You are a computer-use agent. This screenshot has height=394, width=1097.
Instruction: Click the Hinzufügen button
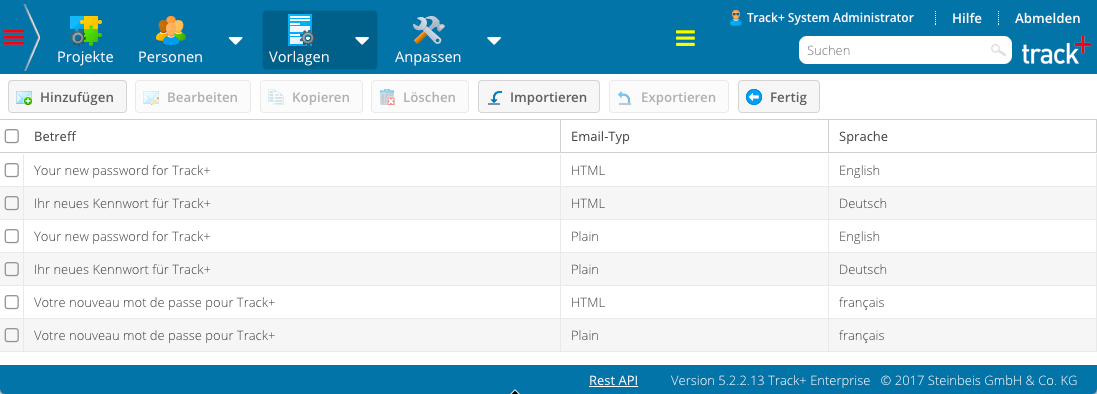click(x=67, y=97)
